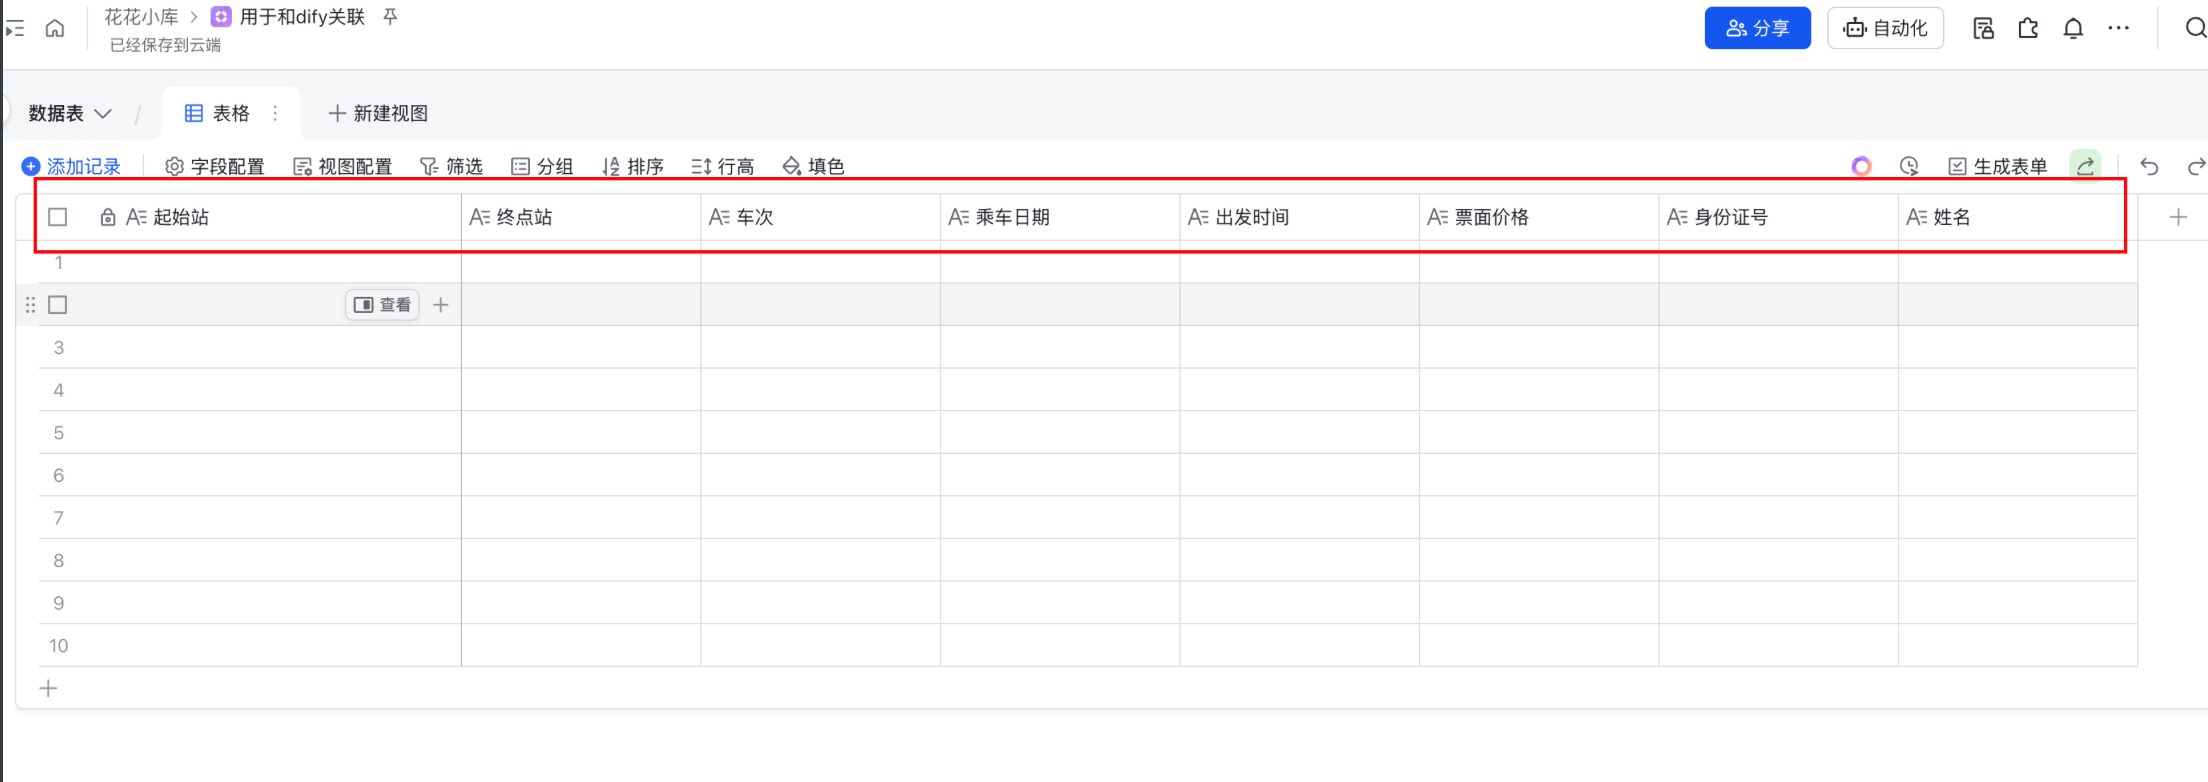Open the history clock icon

(1909, 166)
